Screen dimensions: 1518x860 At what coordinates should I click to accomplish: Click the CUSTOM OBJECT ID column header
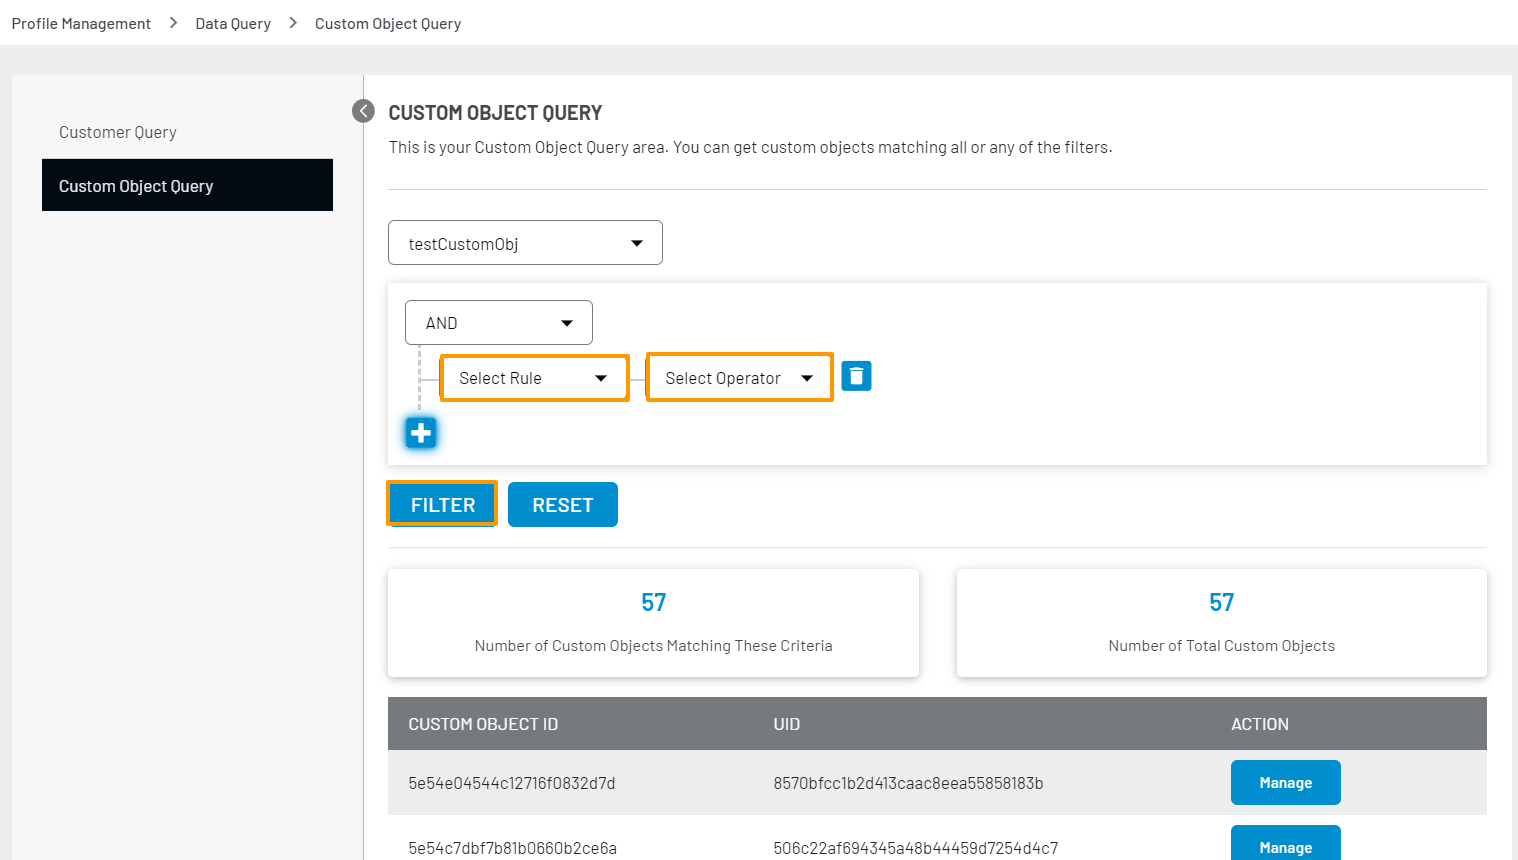pos(483,724)
